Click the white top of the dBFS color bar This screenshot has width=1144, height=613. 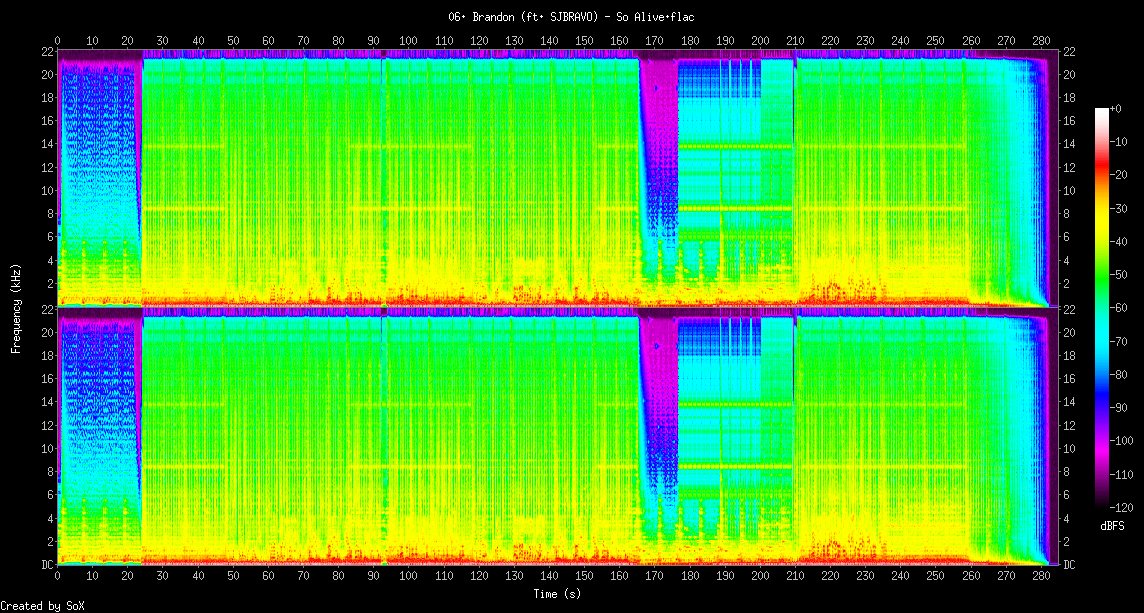click(x=1101, y=113)
